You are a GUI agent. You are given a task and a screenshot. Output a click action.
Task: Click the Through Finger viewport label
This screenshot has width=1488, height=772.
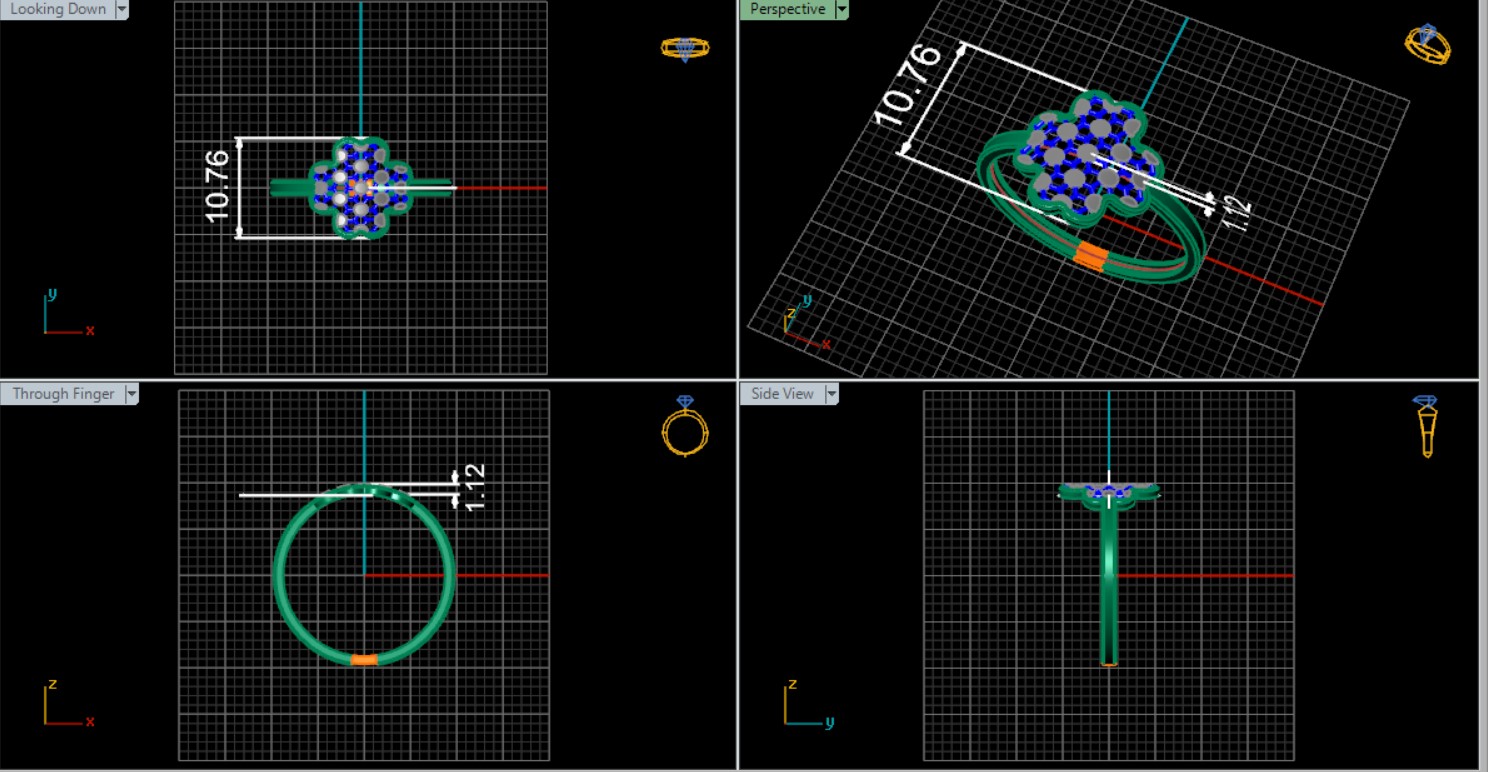63,394
